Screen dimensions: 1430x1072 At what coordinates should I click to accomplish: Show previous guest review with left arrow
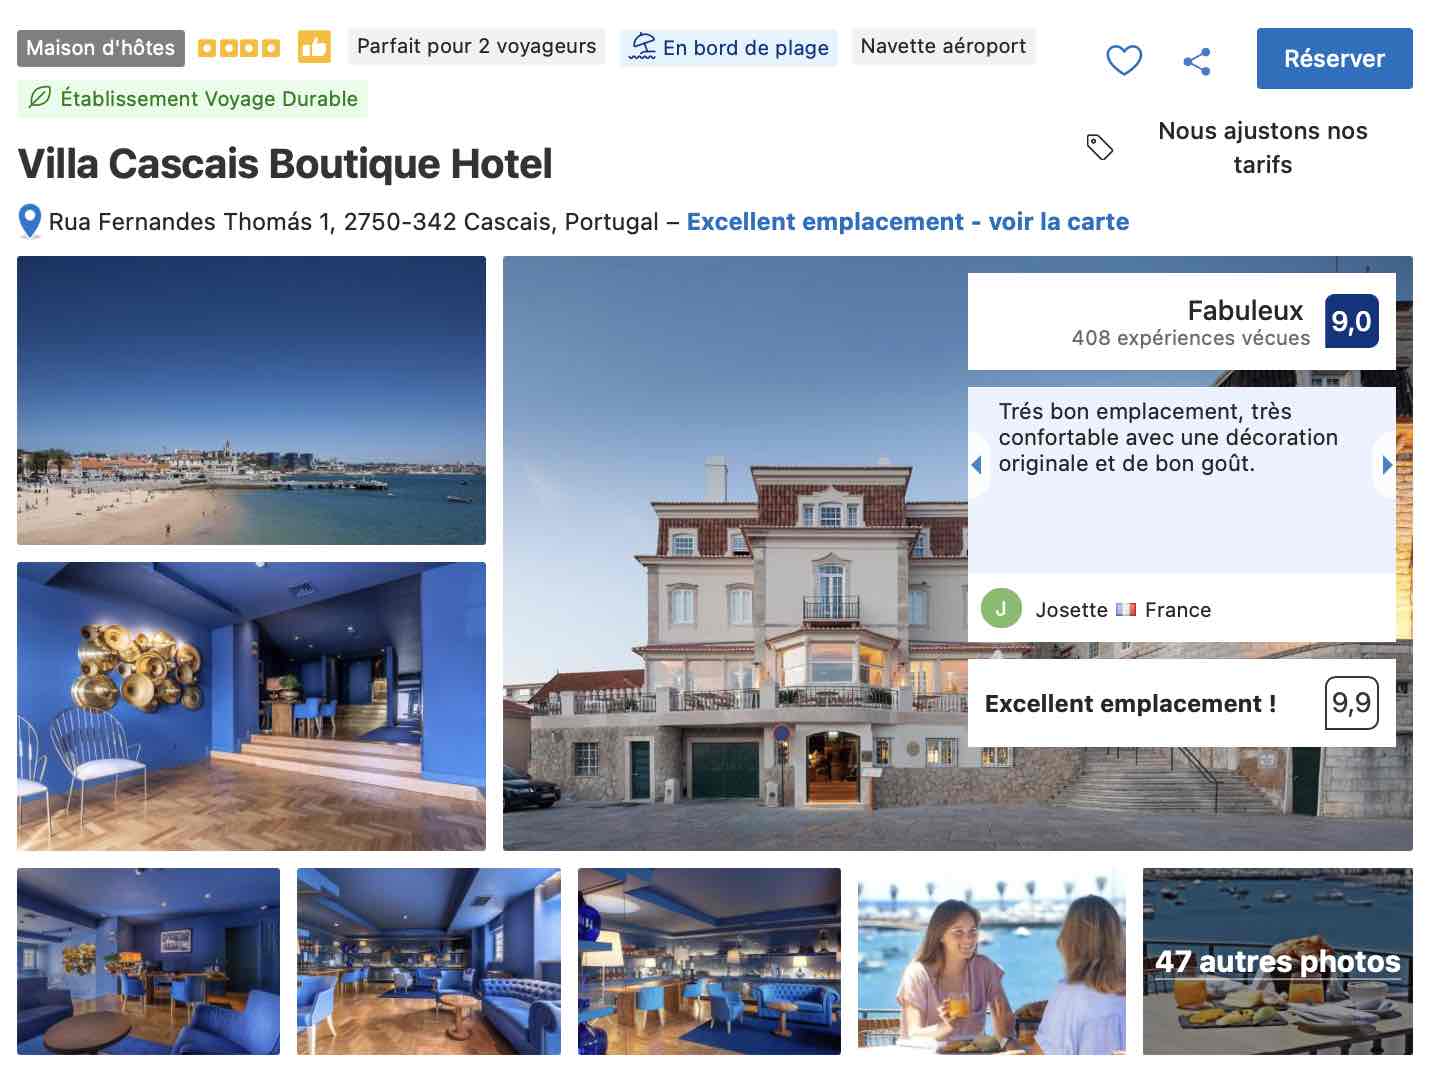pos(977,464)
